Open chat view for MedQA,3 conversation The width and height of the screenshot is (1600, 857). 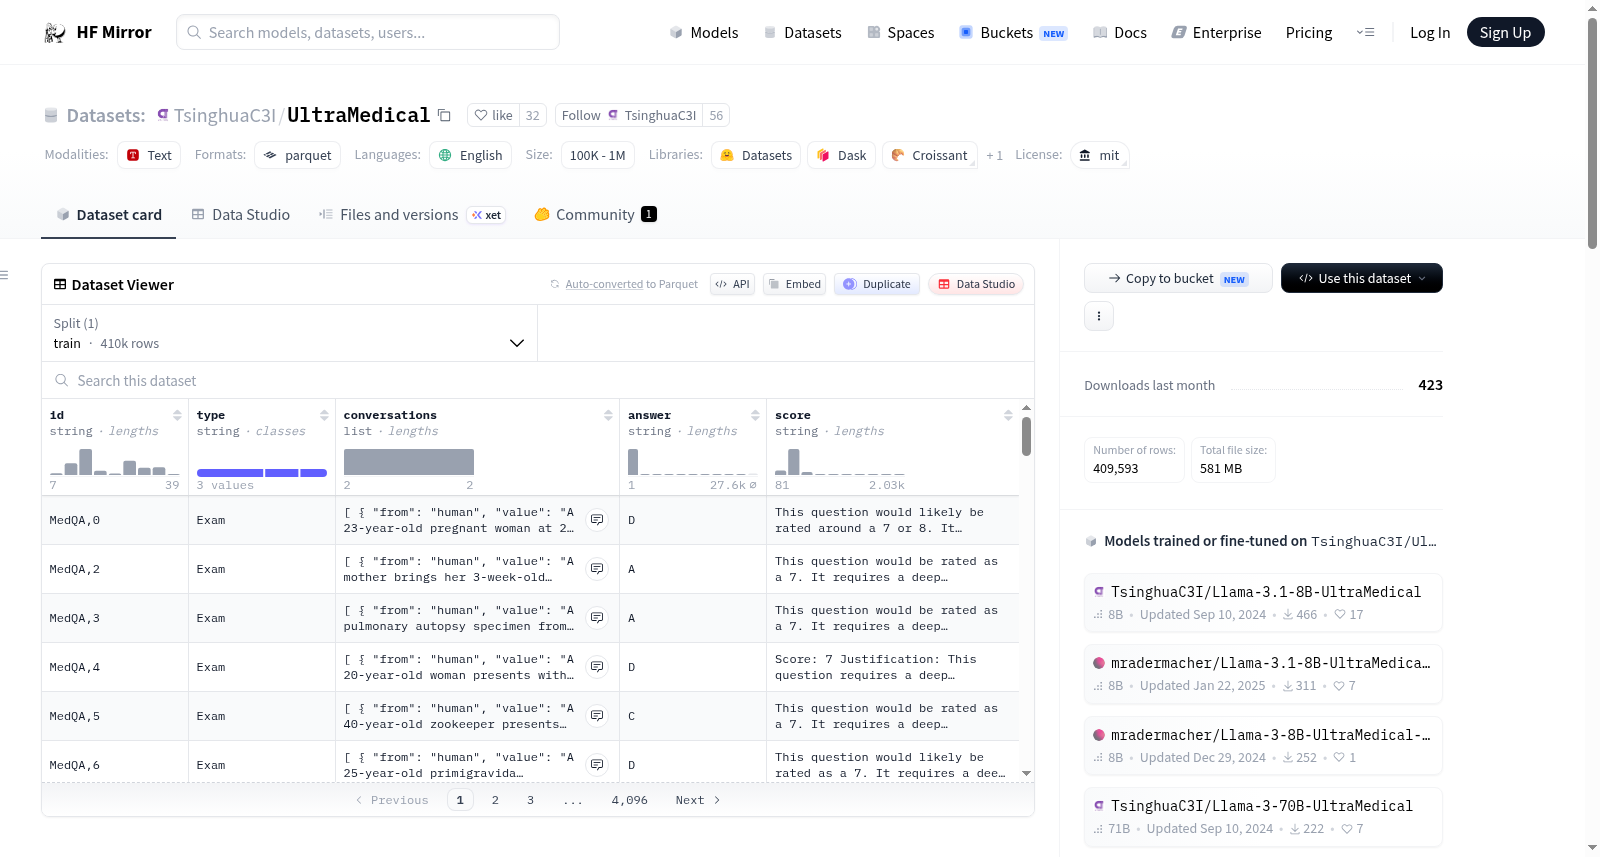pyautogui.click(x=597, y=618)
